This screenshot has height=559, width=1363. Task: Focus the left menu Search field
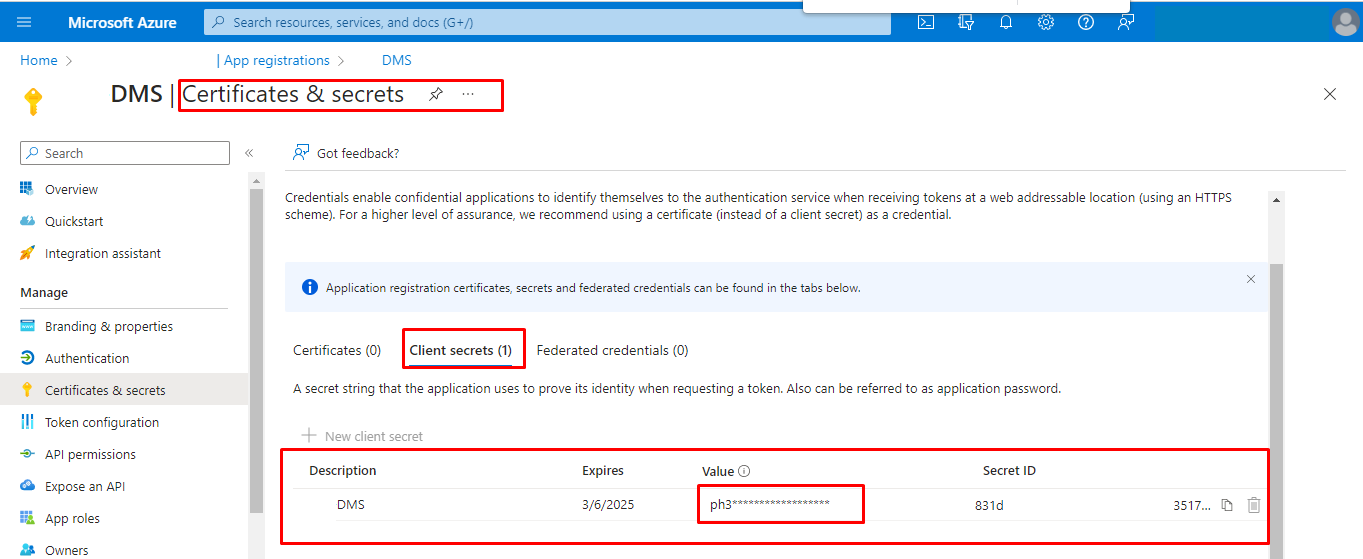[125, 153]
